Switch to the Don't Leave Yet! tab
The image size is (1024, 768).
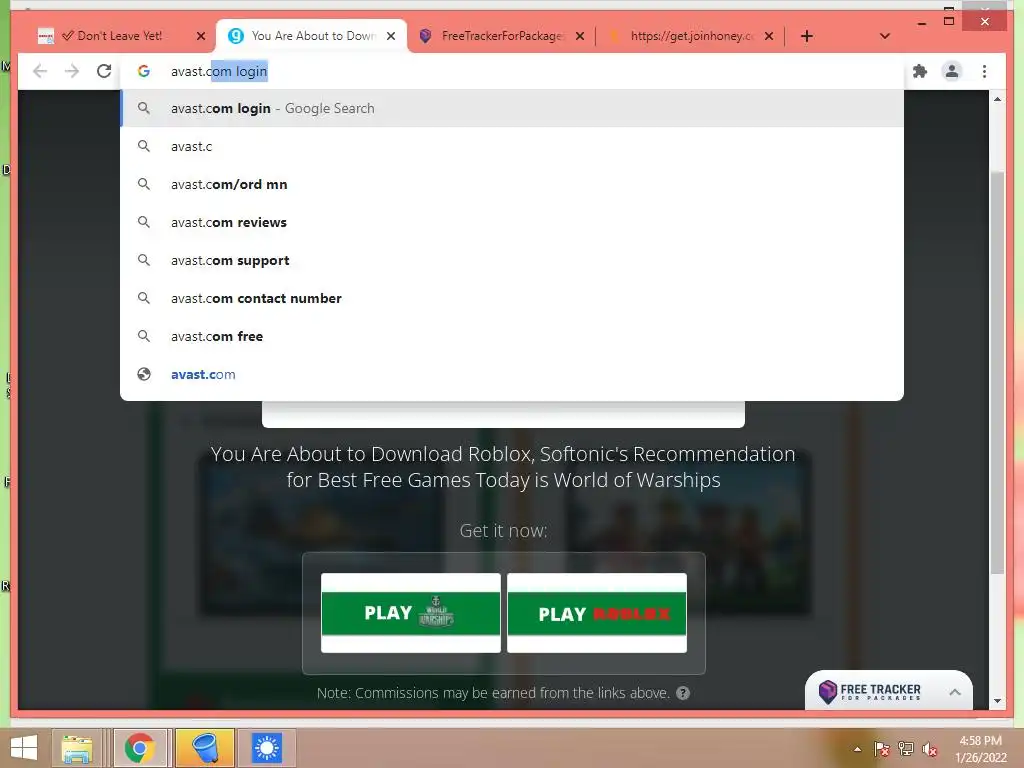(120, 36)
